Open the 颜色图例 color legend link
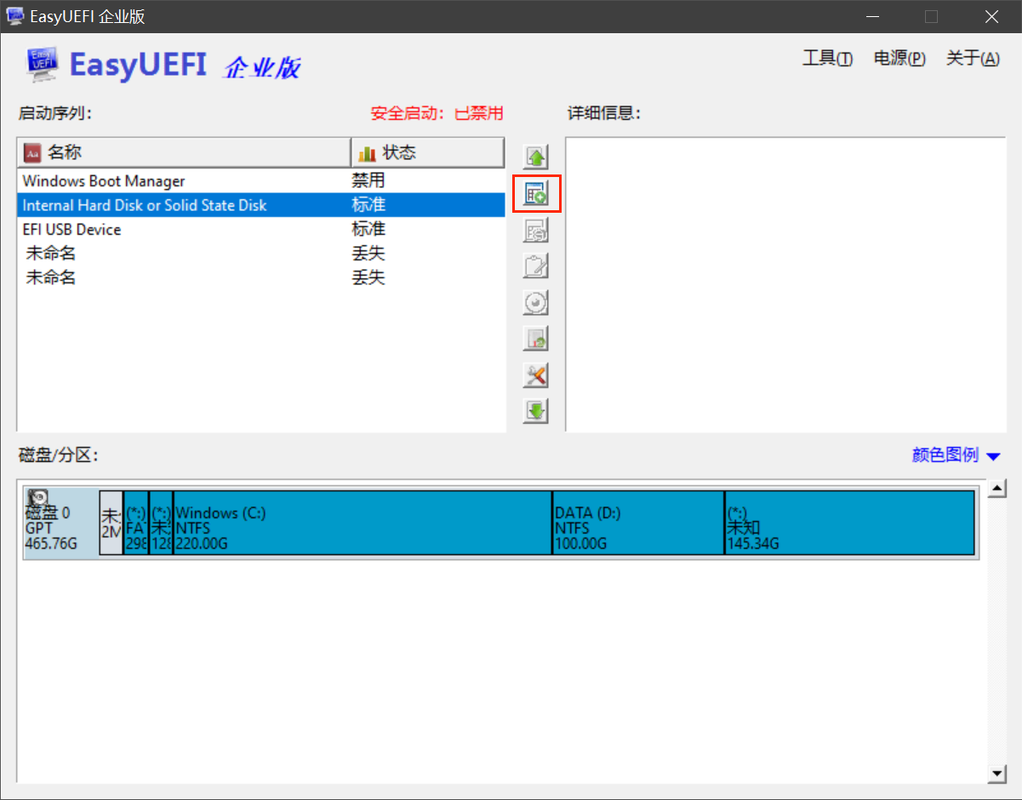Screen dimensions: 1022x800 coord(945,454)
